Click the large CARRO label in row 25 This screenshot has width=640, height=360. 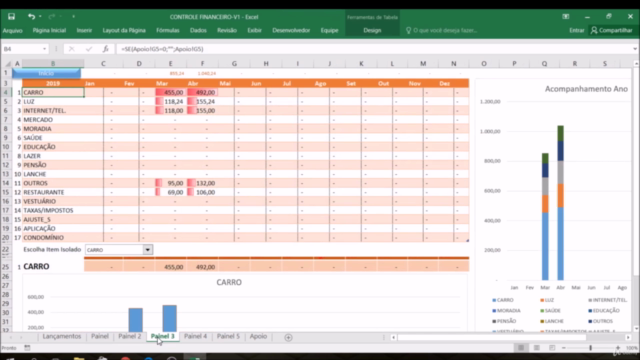[x=36, y=267]
